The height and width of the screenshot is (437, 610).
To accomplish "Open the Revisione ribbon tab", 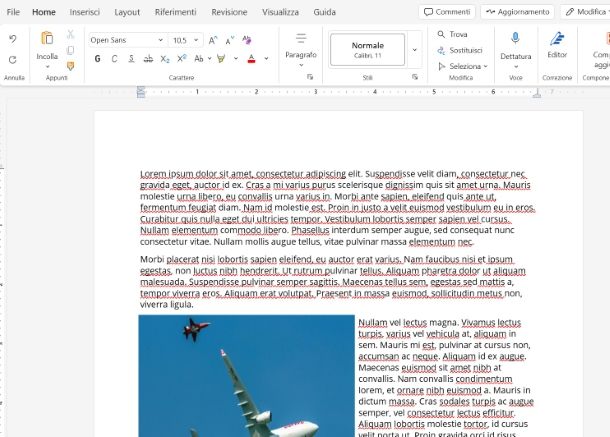I will click(229, 12).
